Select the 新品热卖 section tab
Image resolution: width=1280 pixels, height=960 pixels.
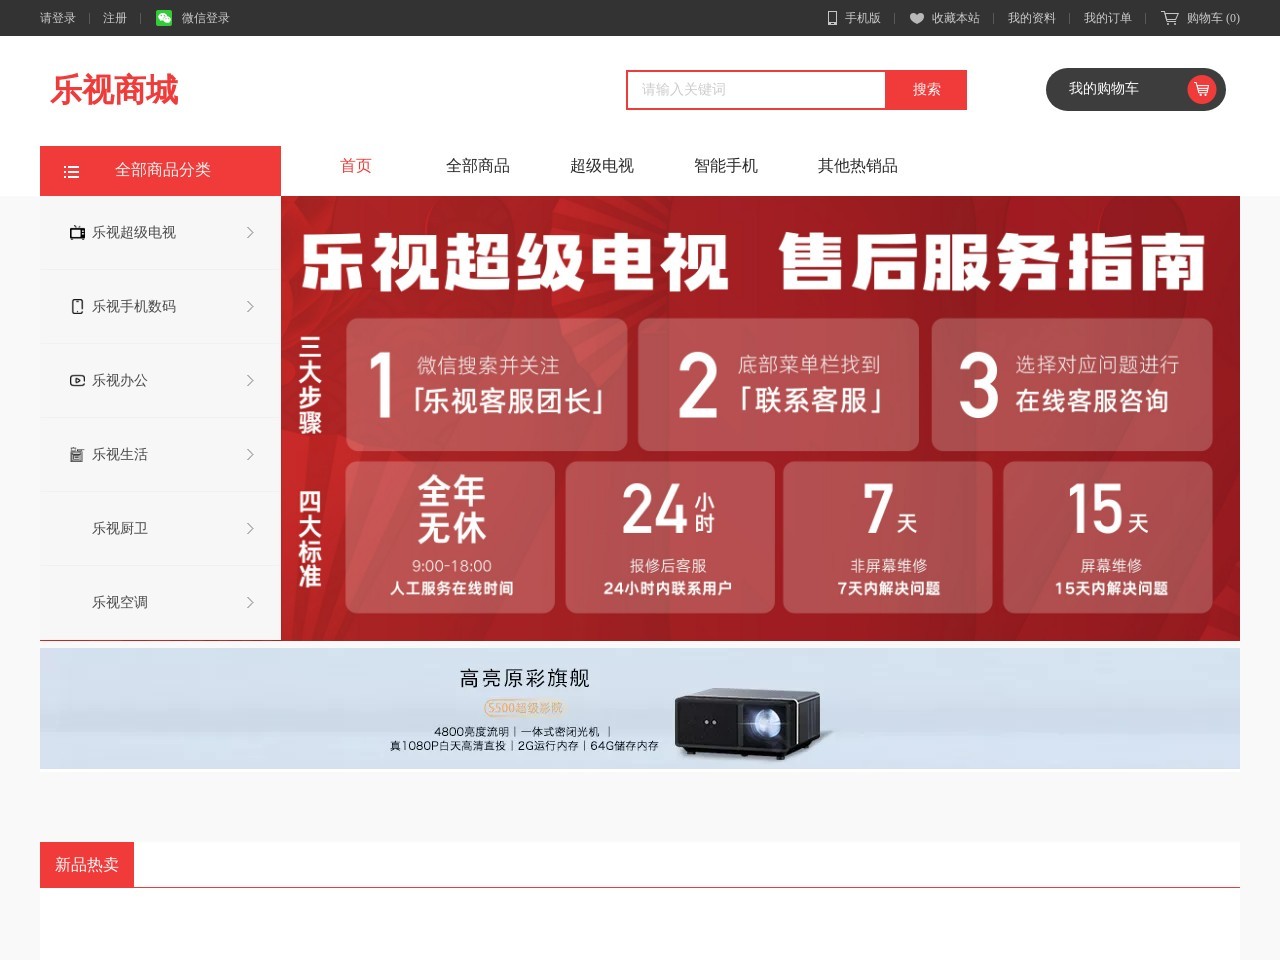tap(87, 864)
